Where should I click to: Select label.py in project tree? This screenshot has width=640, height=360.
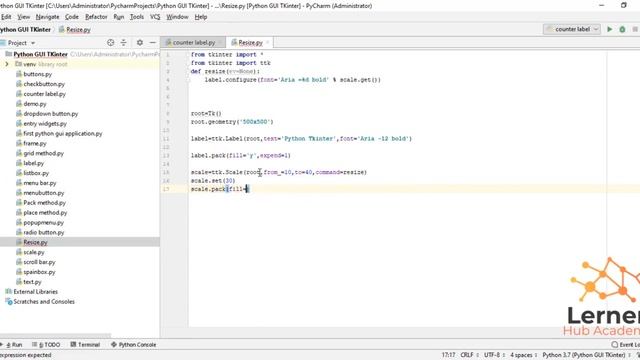(33, 163)
